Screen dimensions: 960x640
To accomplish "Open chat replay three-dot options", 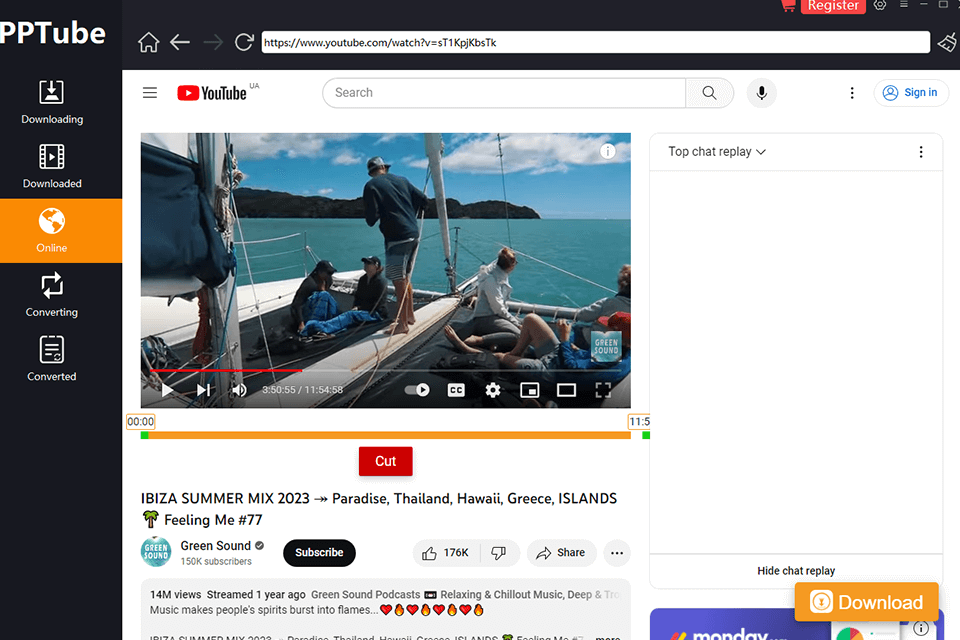I will click(921, 152).
